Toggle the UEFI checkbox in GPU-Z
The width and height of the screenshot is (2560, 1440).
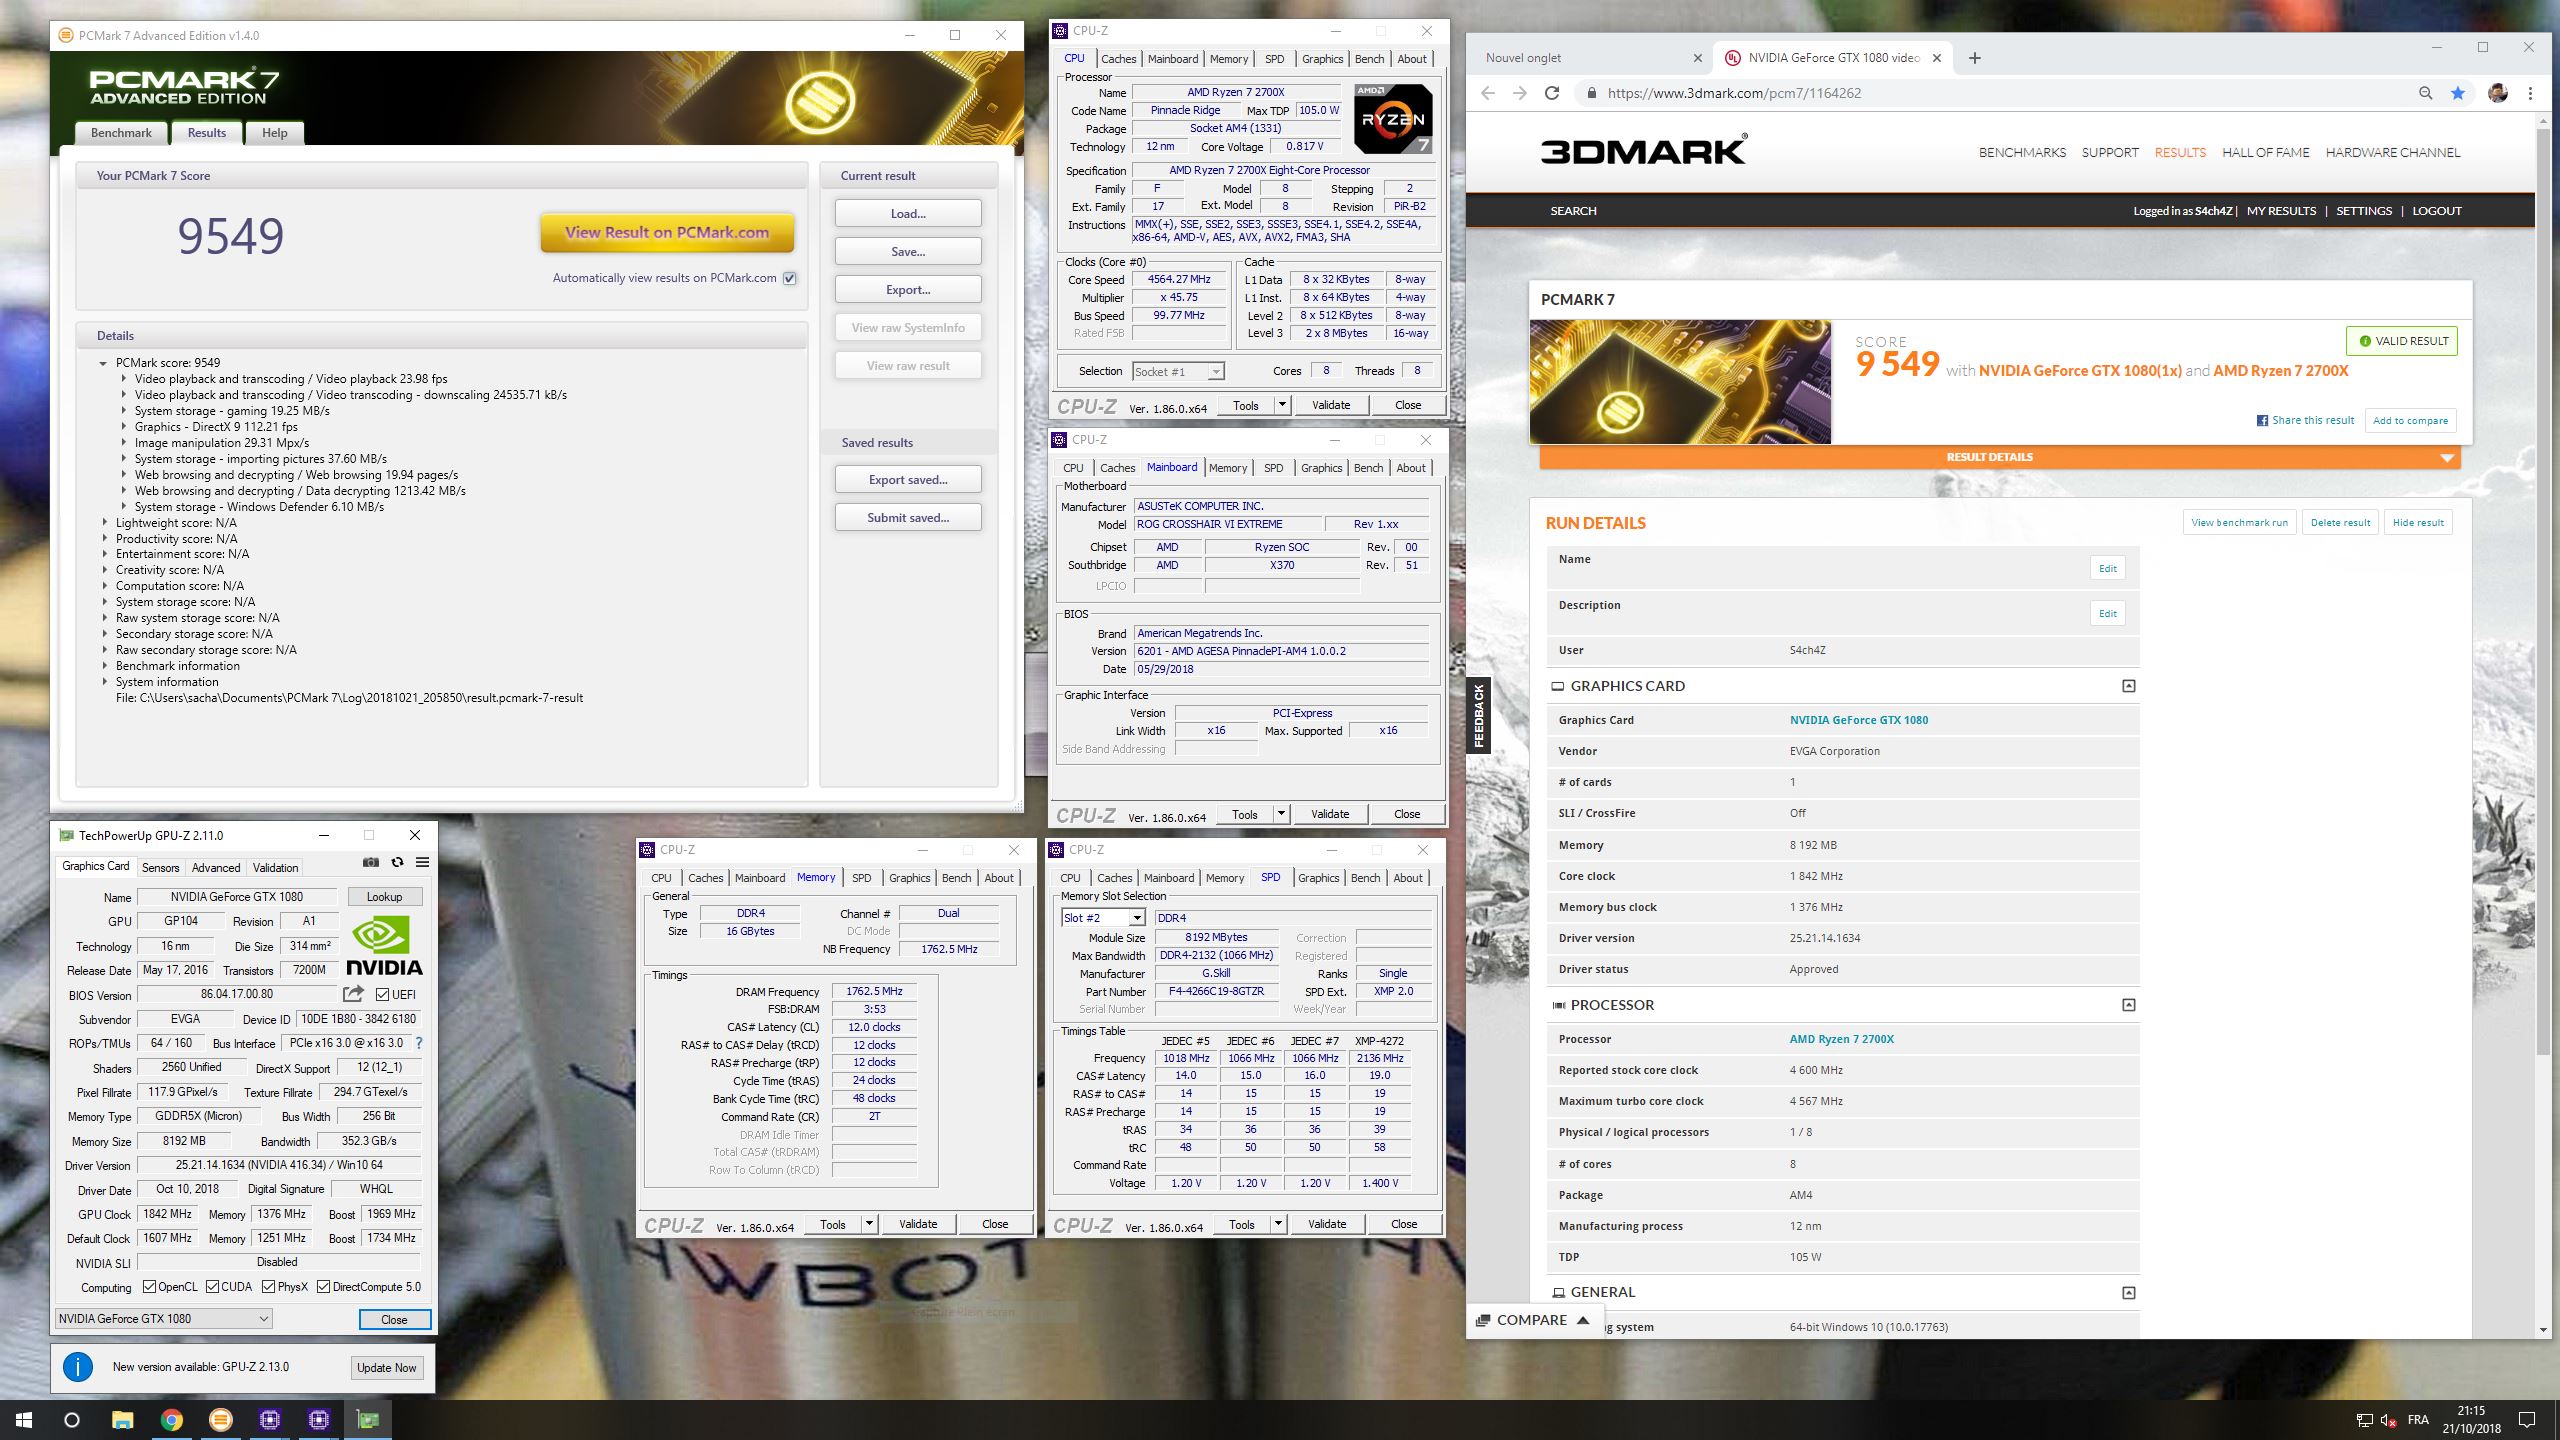tap(382, 994)
